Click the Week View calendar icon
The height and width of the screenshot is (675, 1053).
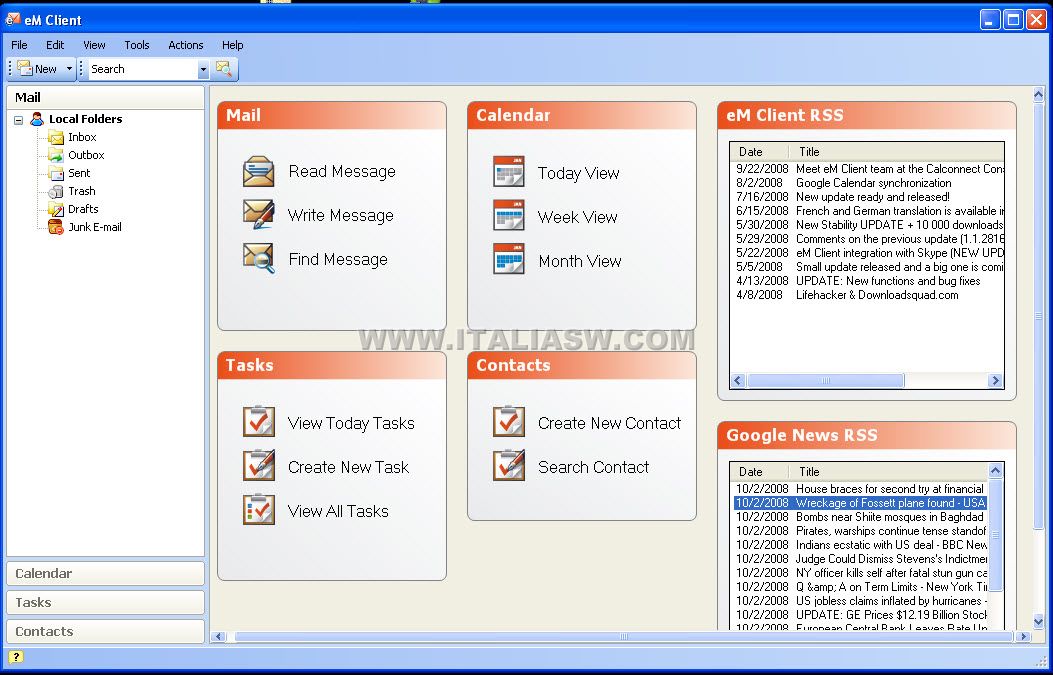pos(508,216)
